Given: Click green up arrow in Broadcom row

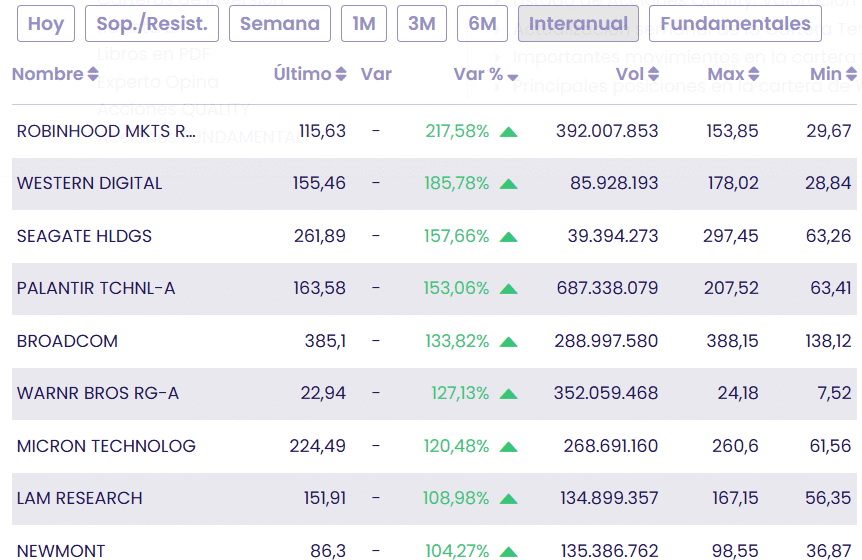Looking at the screenshot, I should (x=508, y=342).
